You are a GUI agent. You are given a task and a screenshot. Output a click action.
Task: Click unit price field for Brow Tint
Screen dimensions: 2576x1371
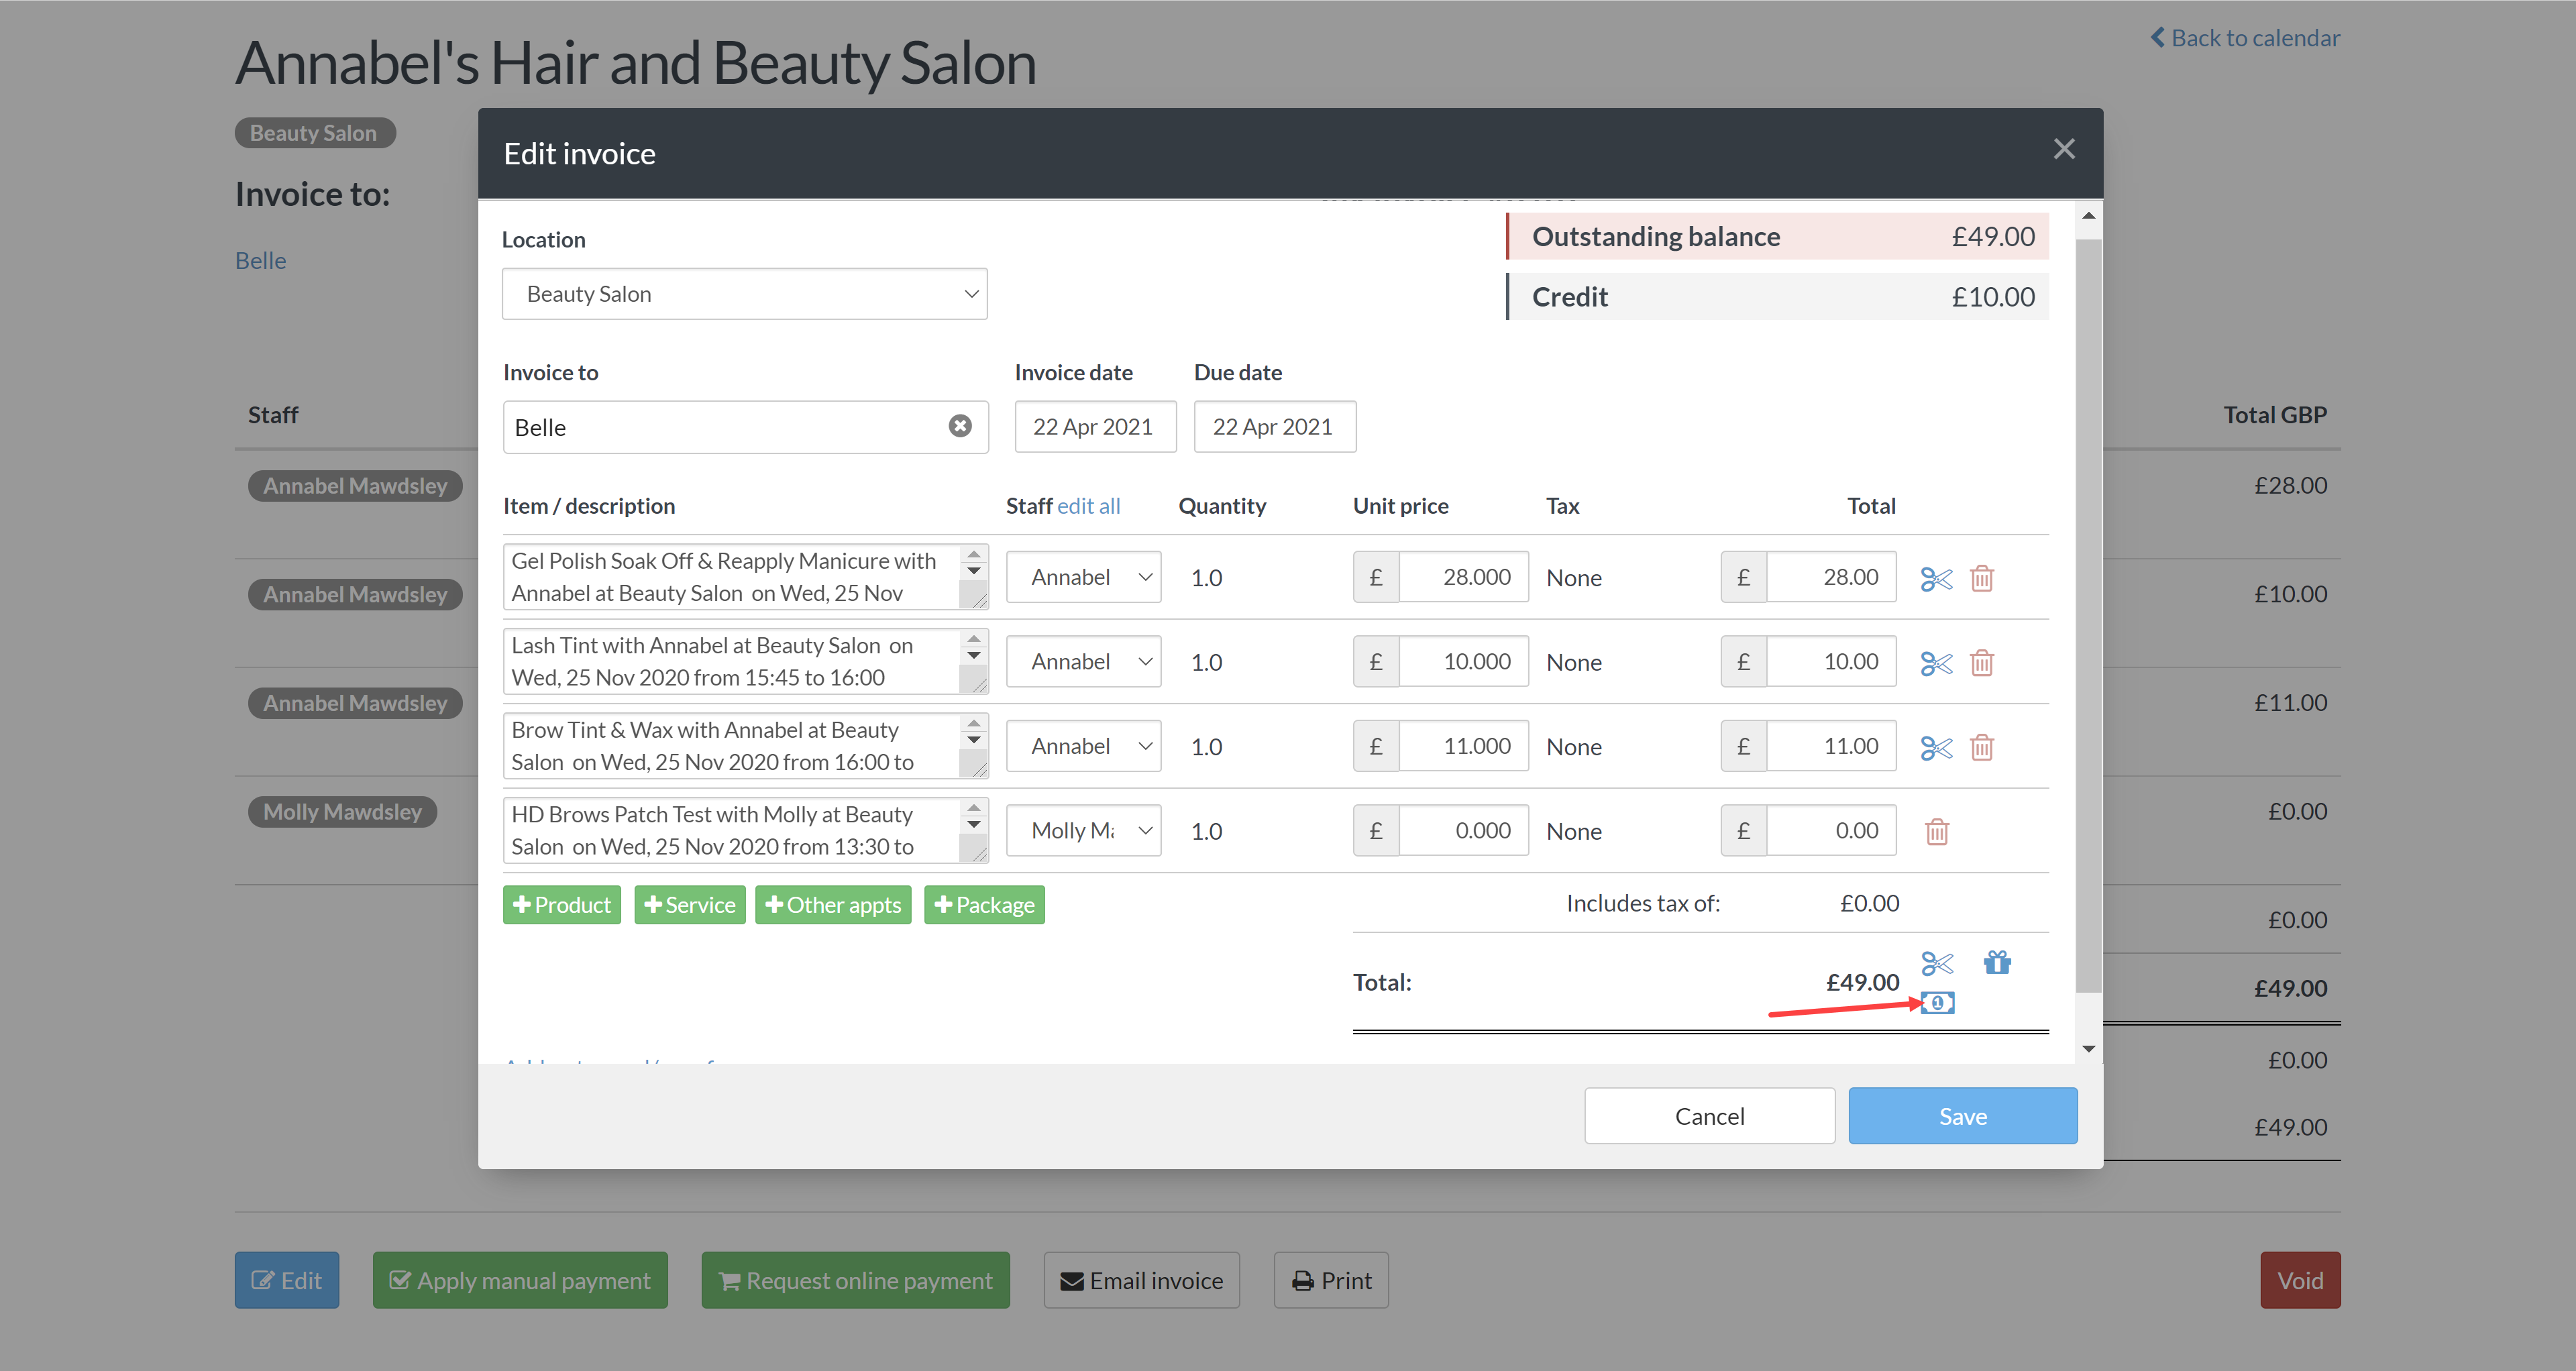(x=1463, y=746)
